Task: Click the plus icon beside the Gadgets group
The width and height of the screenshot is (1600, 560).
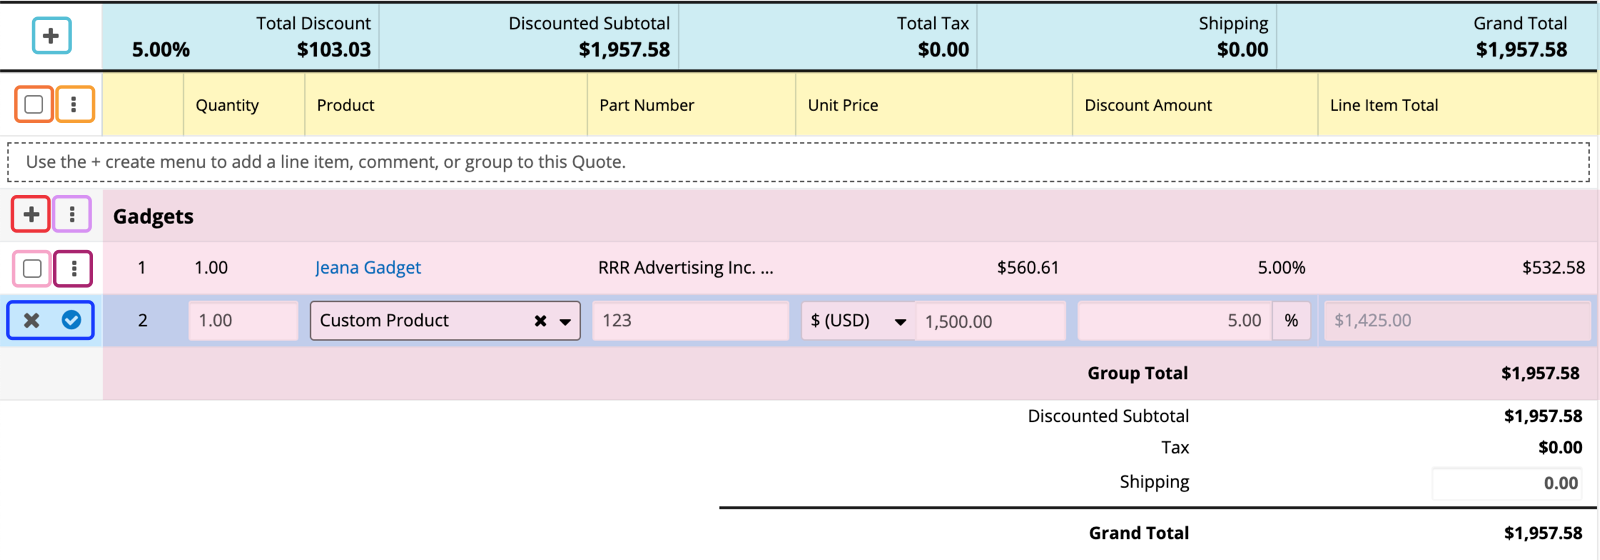Action: [x=31, y=214]
